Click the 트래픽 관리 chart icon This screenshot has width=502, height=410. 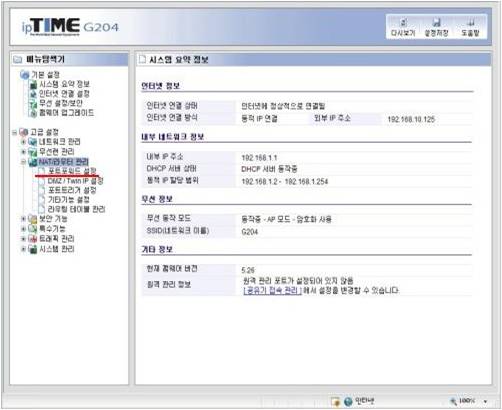[x=33, y=239]
